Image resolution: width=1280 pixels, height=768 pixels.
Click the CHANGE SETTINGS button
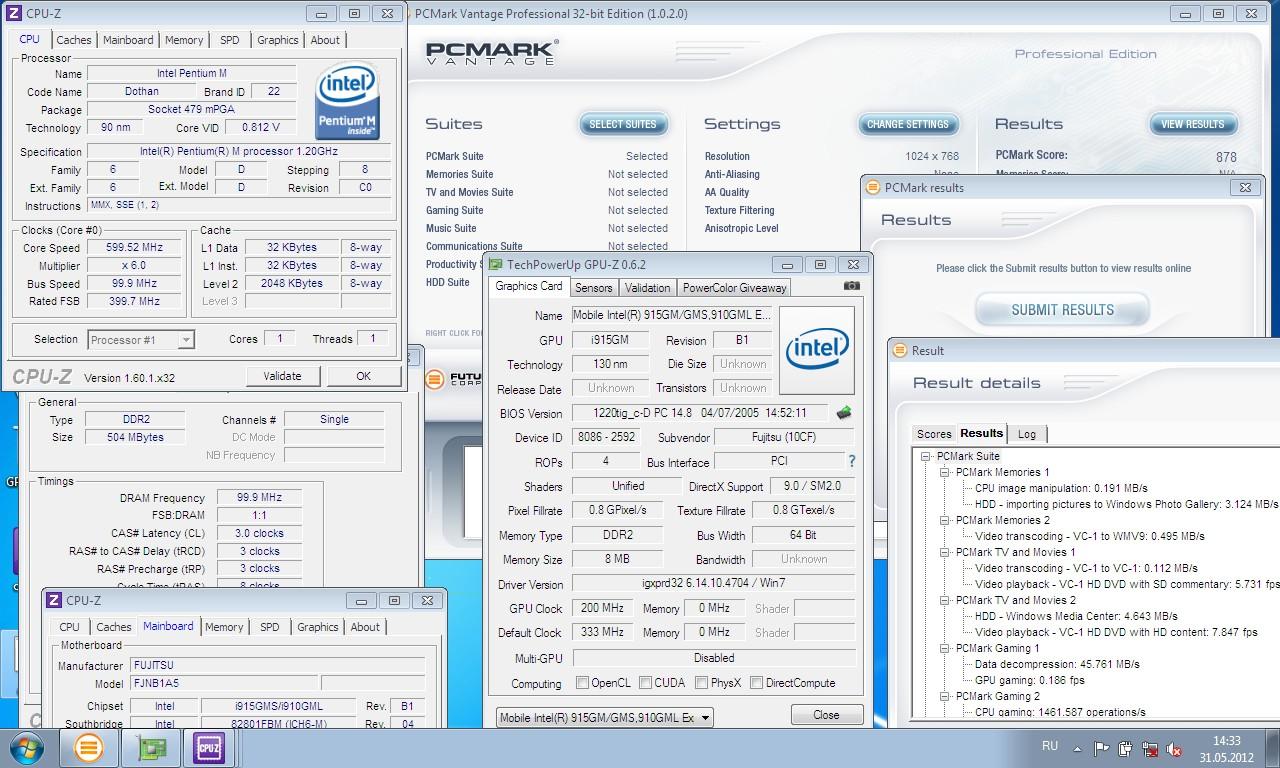pos(908,124)
